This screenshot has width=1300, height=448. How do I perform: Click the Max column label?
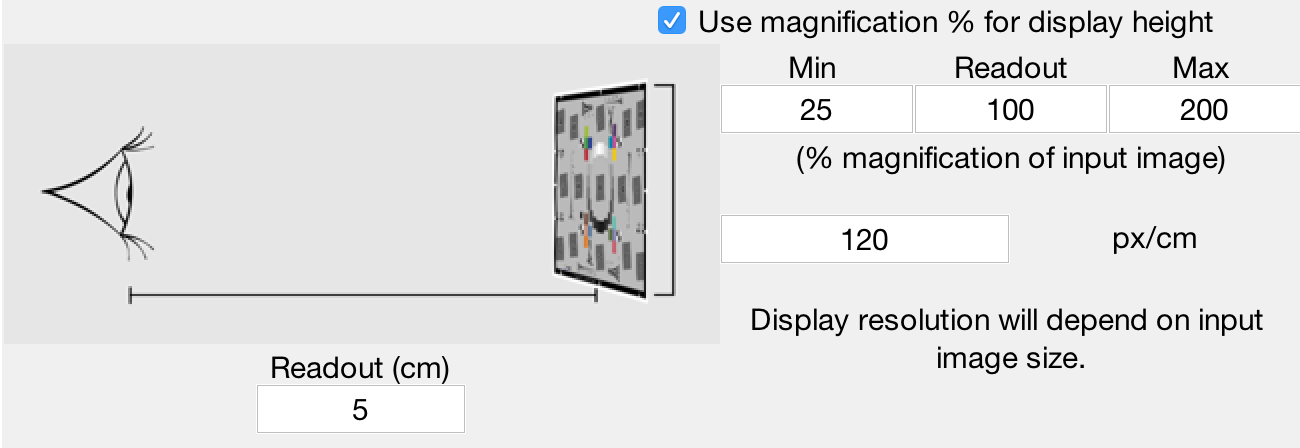(1201, 68)
